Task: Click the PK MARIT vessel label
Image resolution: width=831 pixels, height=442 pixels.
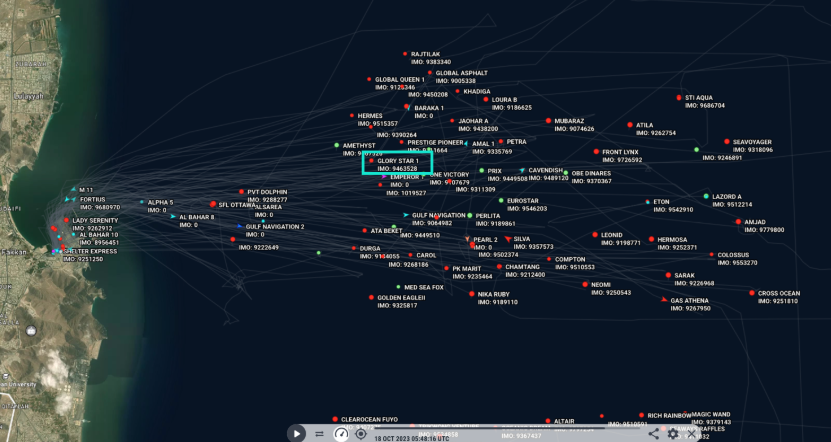Action: click(x=467, y=269)
